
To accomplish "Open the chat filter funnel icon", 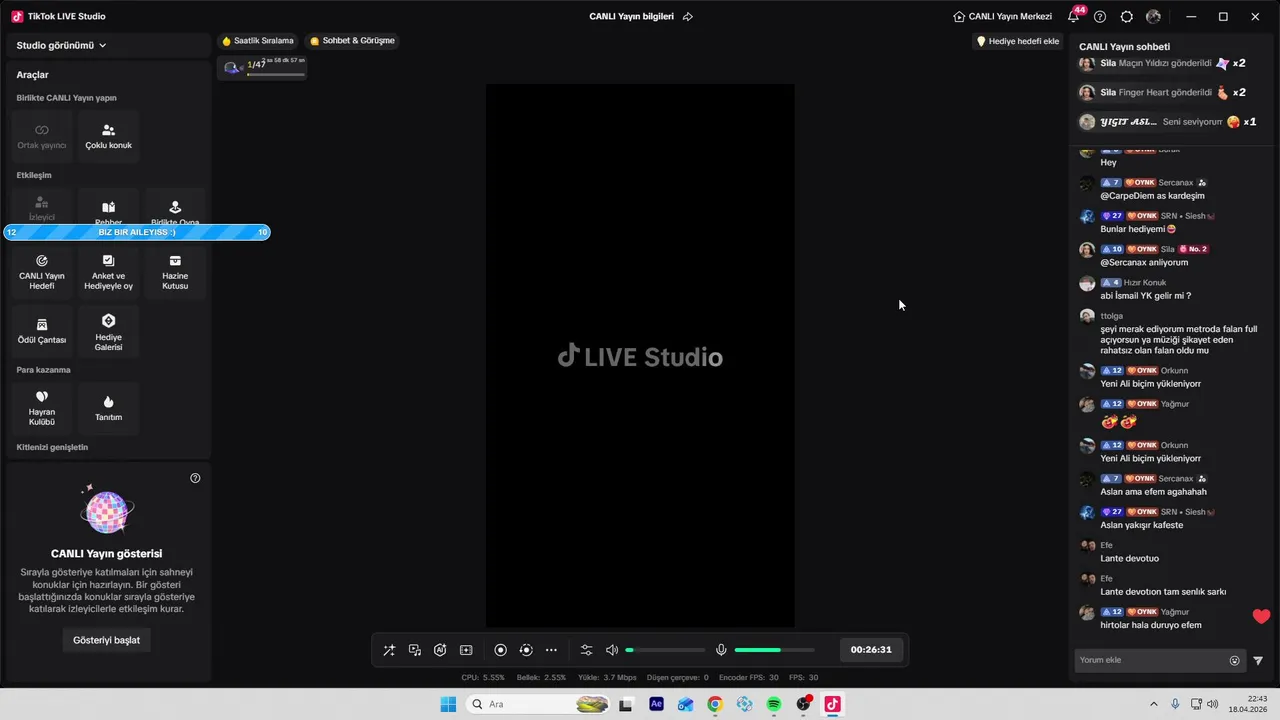I will pyautogui.click(x=1258, y=660).
